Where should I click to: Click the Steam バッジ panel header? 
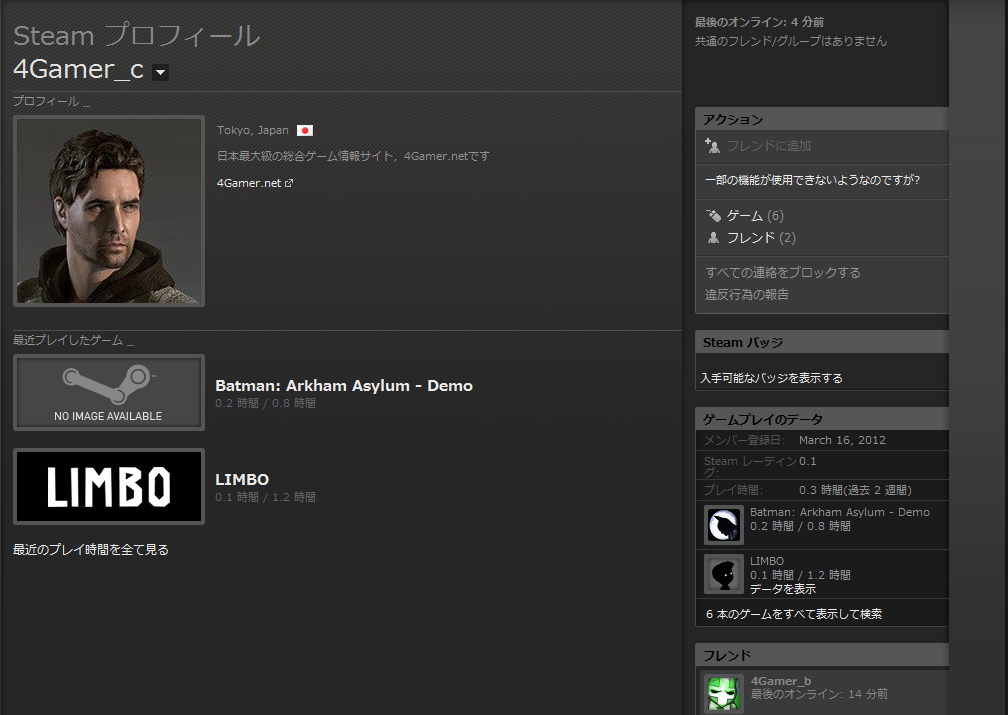822,343
